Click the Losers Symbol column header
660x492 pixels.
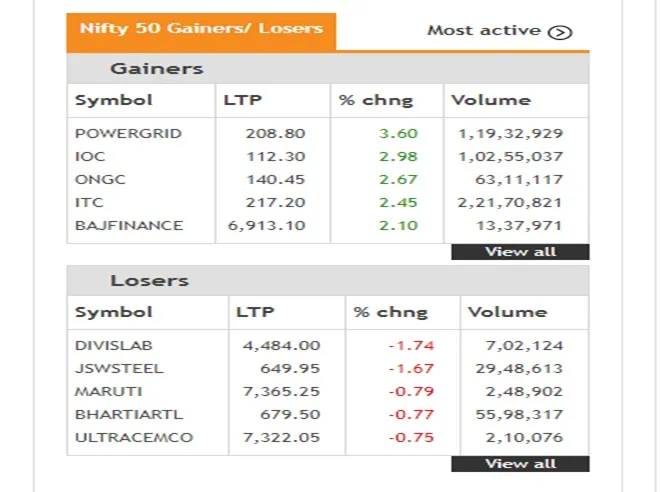coord(114,312)
